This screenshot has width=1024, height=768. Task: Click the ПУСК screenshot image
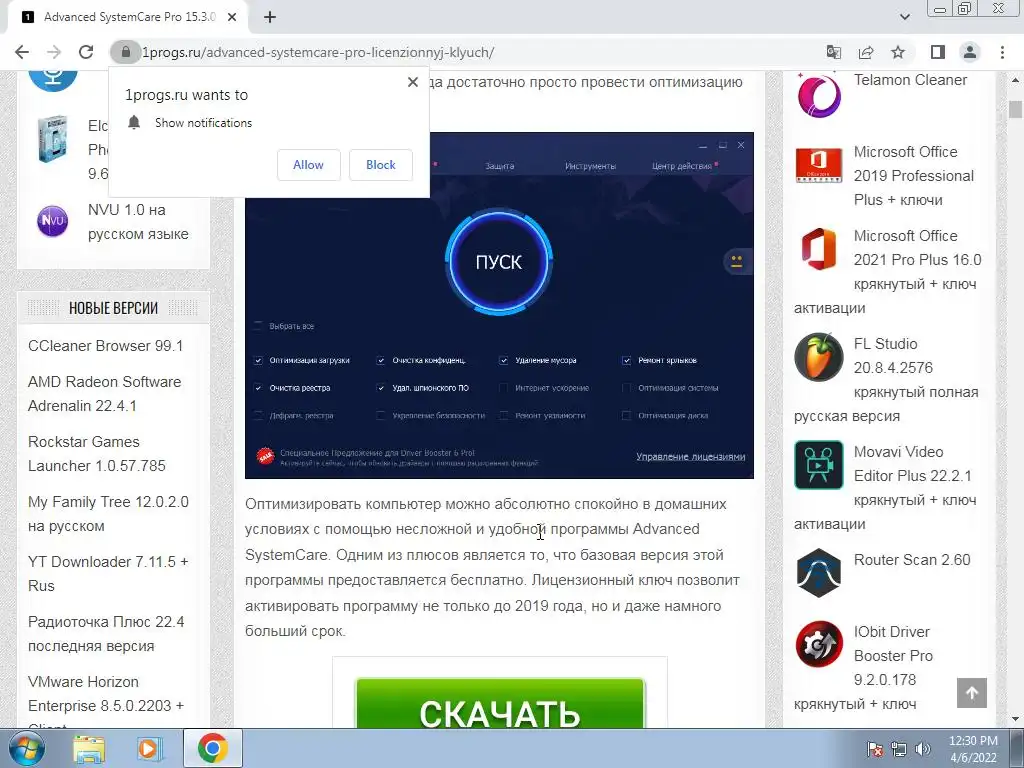499,306
